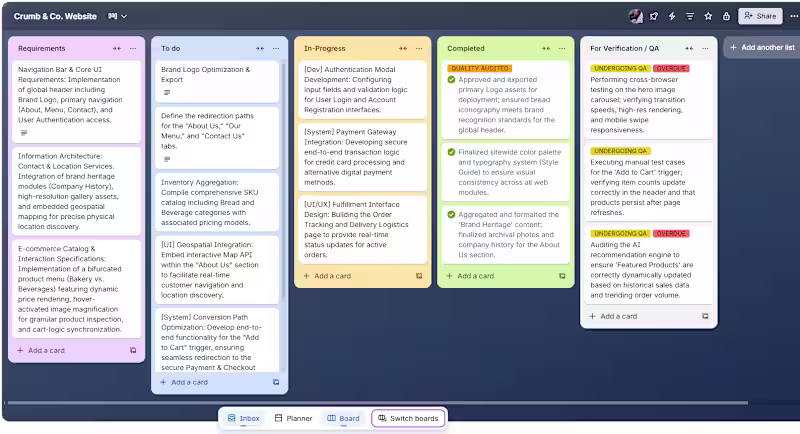Open the rocket Power-Ups icon
This screenshot has height=434, width=800.
(654, 16)
